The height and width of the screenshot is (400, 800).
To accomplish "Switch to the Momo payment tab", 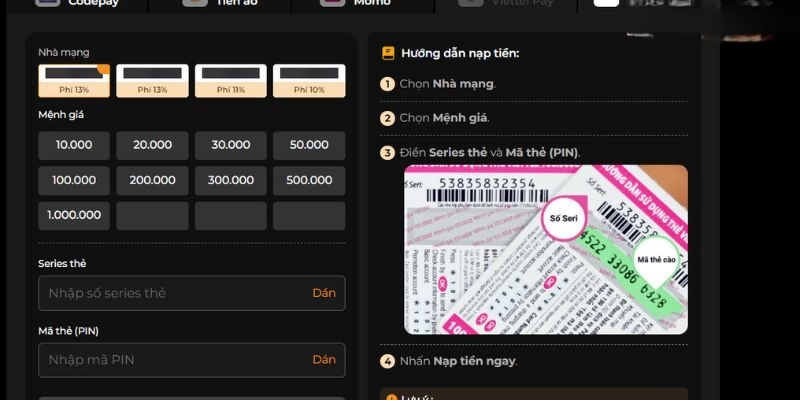I will (363, 4).
